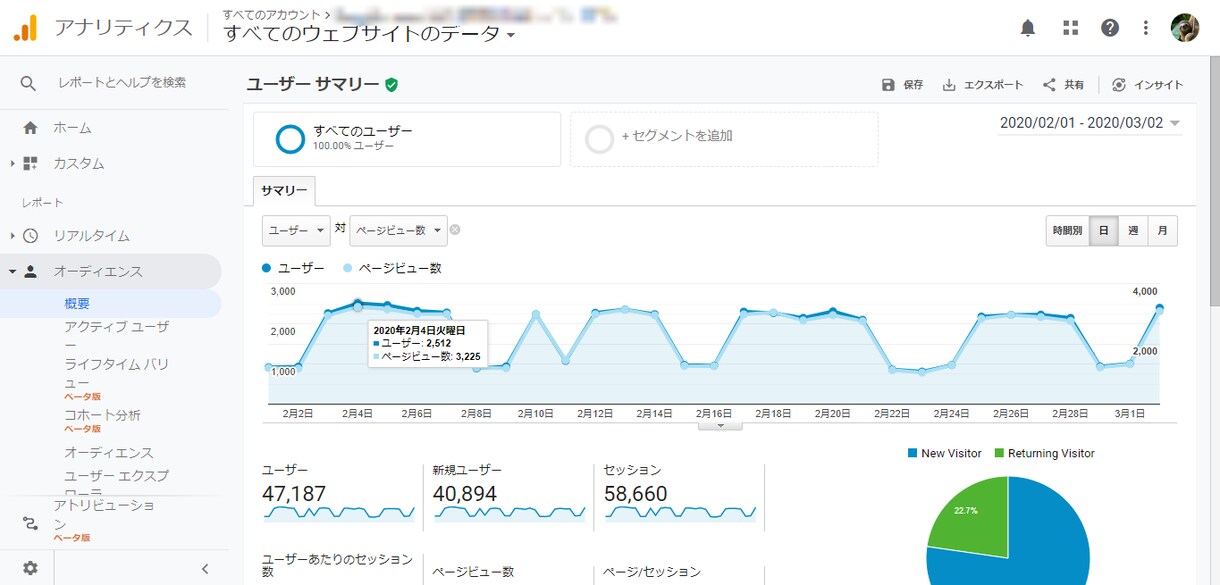Collapse the sidebar with chevron arrow

(205, 568)
